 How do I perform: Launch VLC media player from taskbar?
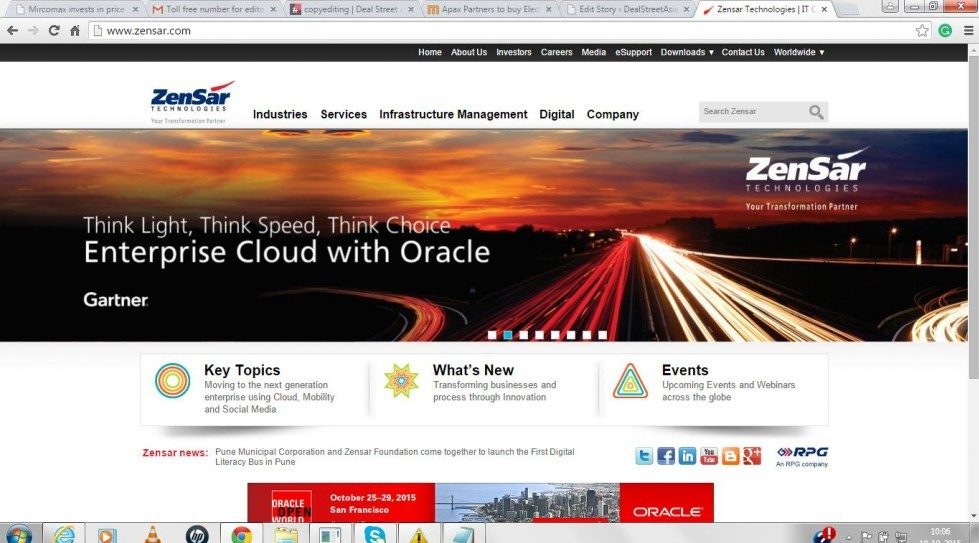[152, 535]
